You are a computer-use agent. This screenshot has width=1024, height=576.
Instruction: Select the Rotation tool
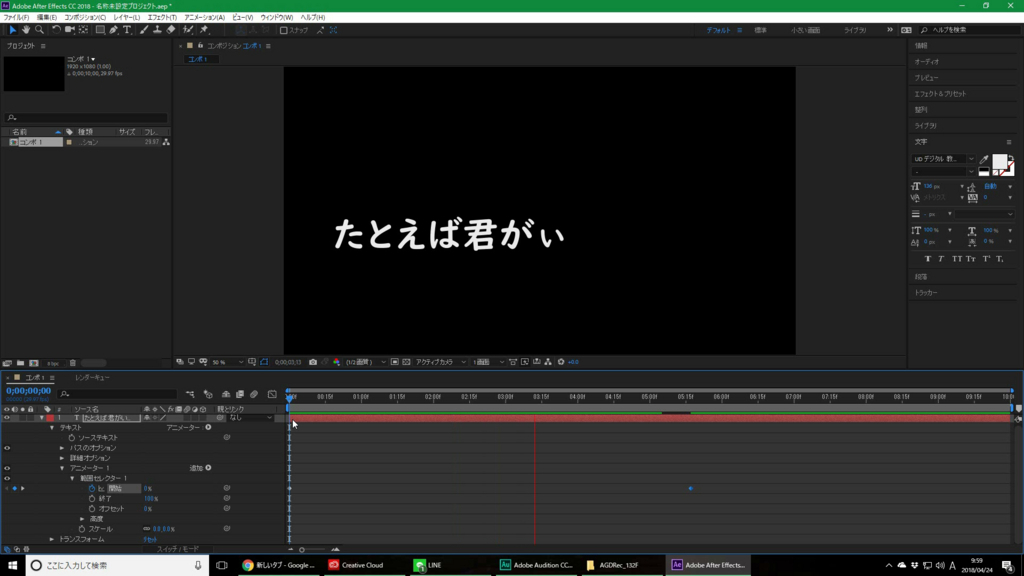point(56,30)
